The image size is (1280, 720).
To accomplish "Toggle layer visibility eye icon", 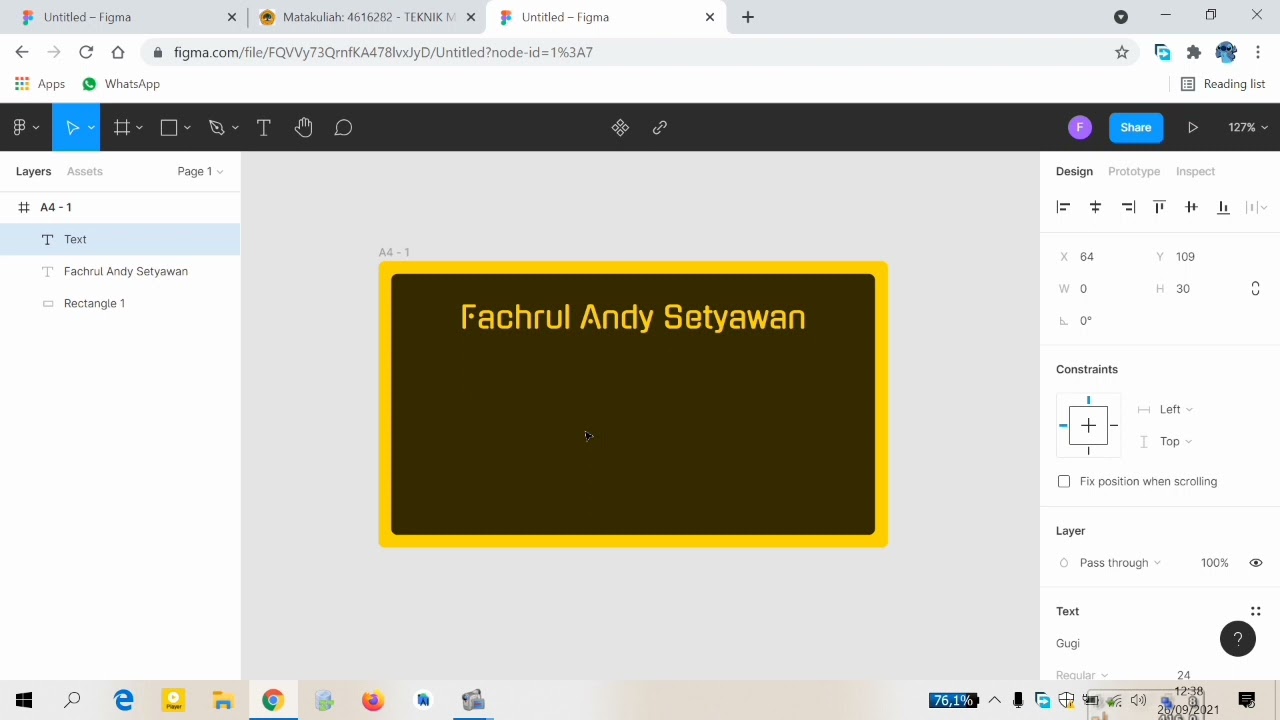I will point(1256,563).
